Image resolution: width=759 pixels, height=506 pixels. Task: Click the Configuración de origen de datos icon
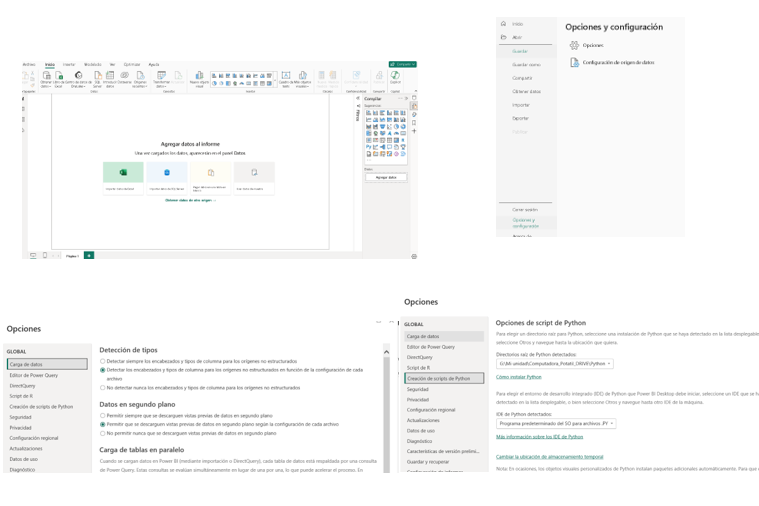tap(575, 62)
